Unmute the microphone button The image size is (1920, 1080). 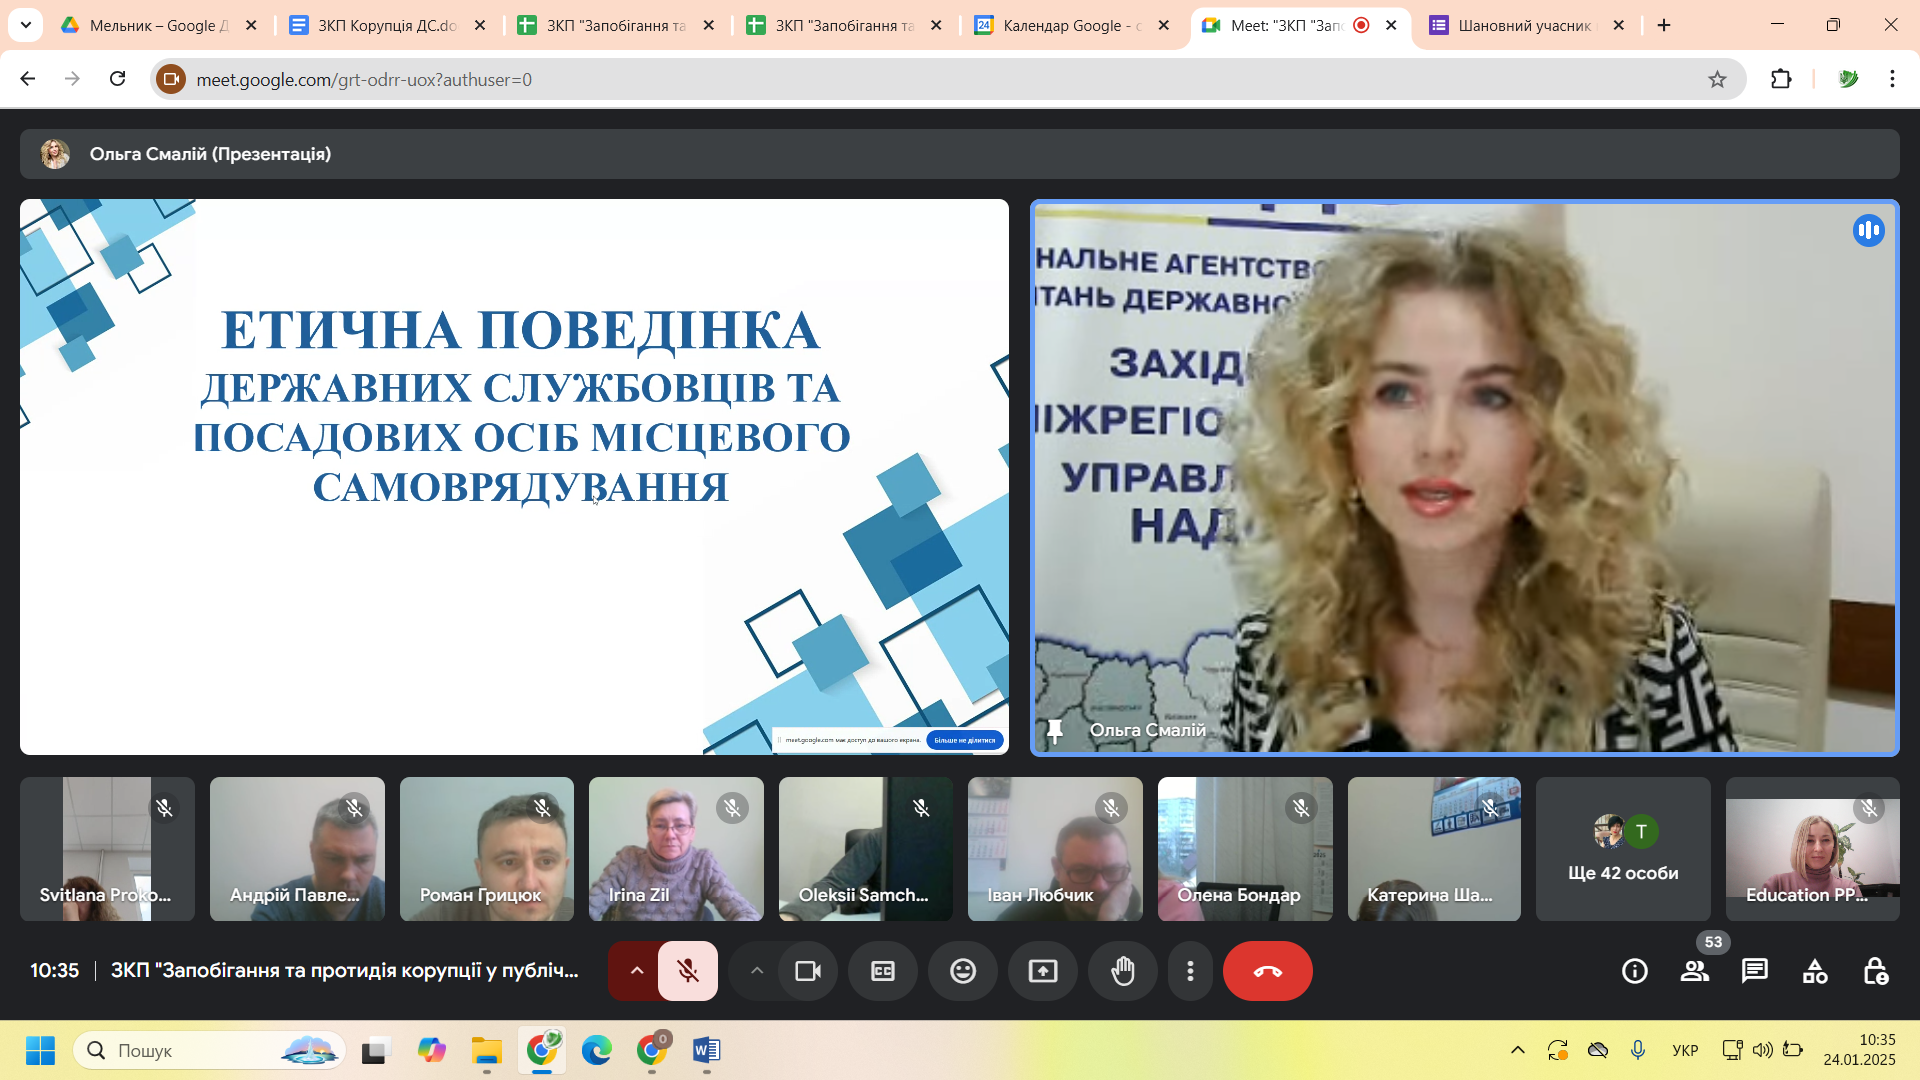pos(687,971)
